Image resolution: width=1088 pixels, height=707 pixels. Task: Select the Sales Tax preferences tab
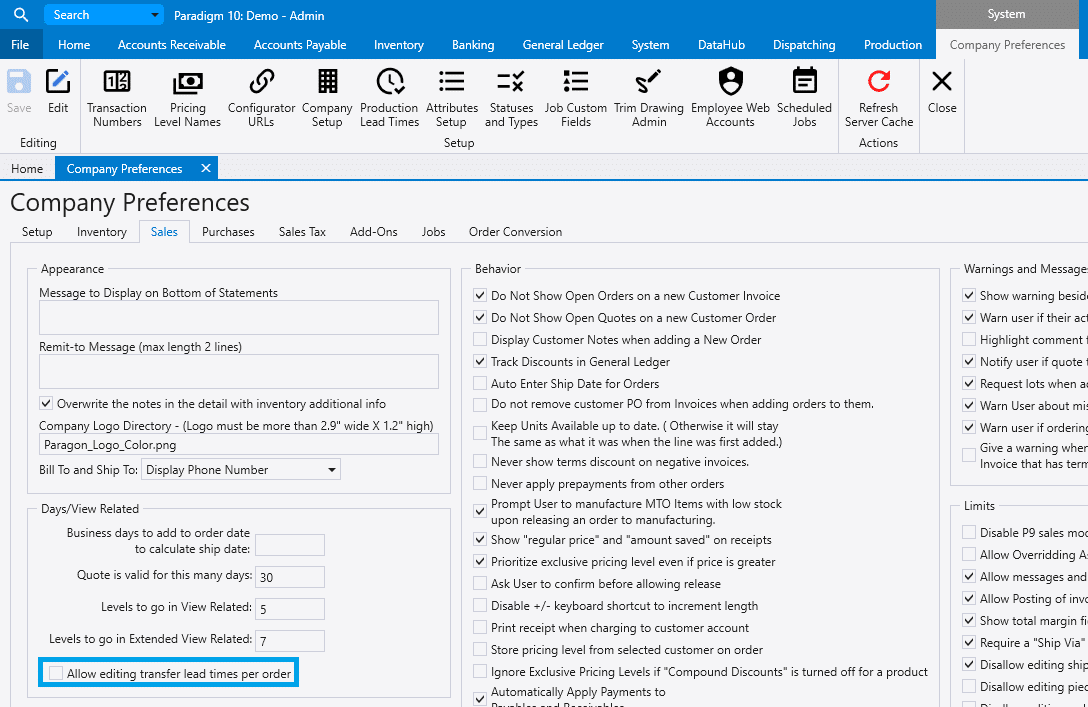302,232
